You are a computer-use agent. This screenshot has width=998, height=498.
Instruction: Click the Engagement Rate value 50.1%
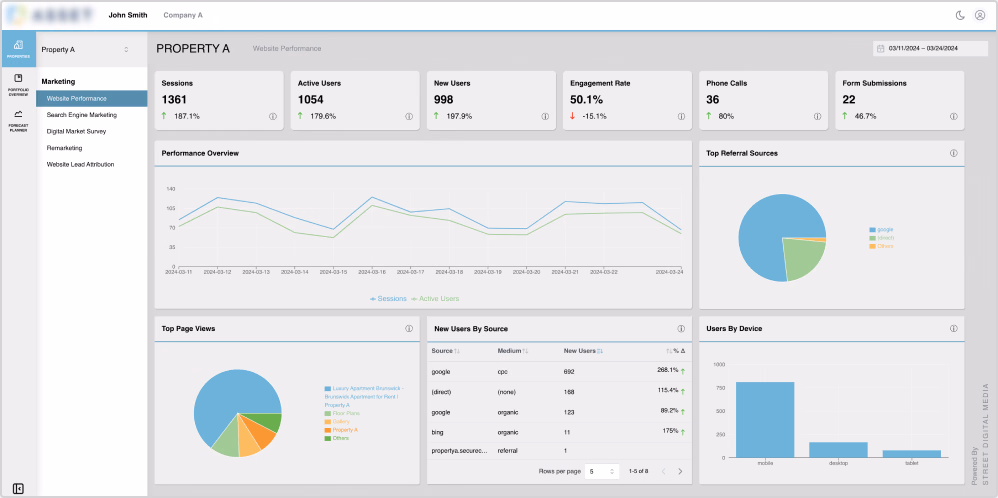586,99
